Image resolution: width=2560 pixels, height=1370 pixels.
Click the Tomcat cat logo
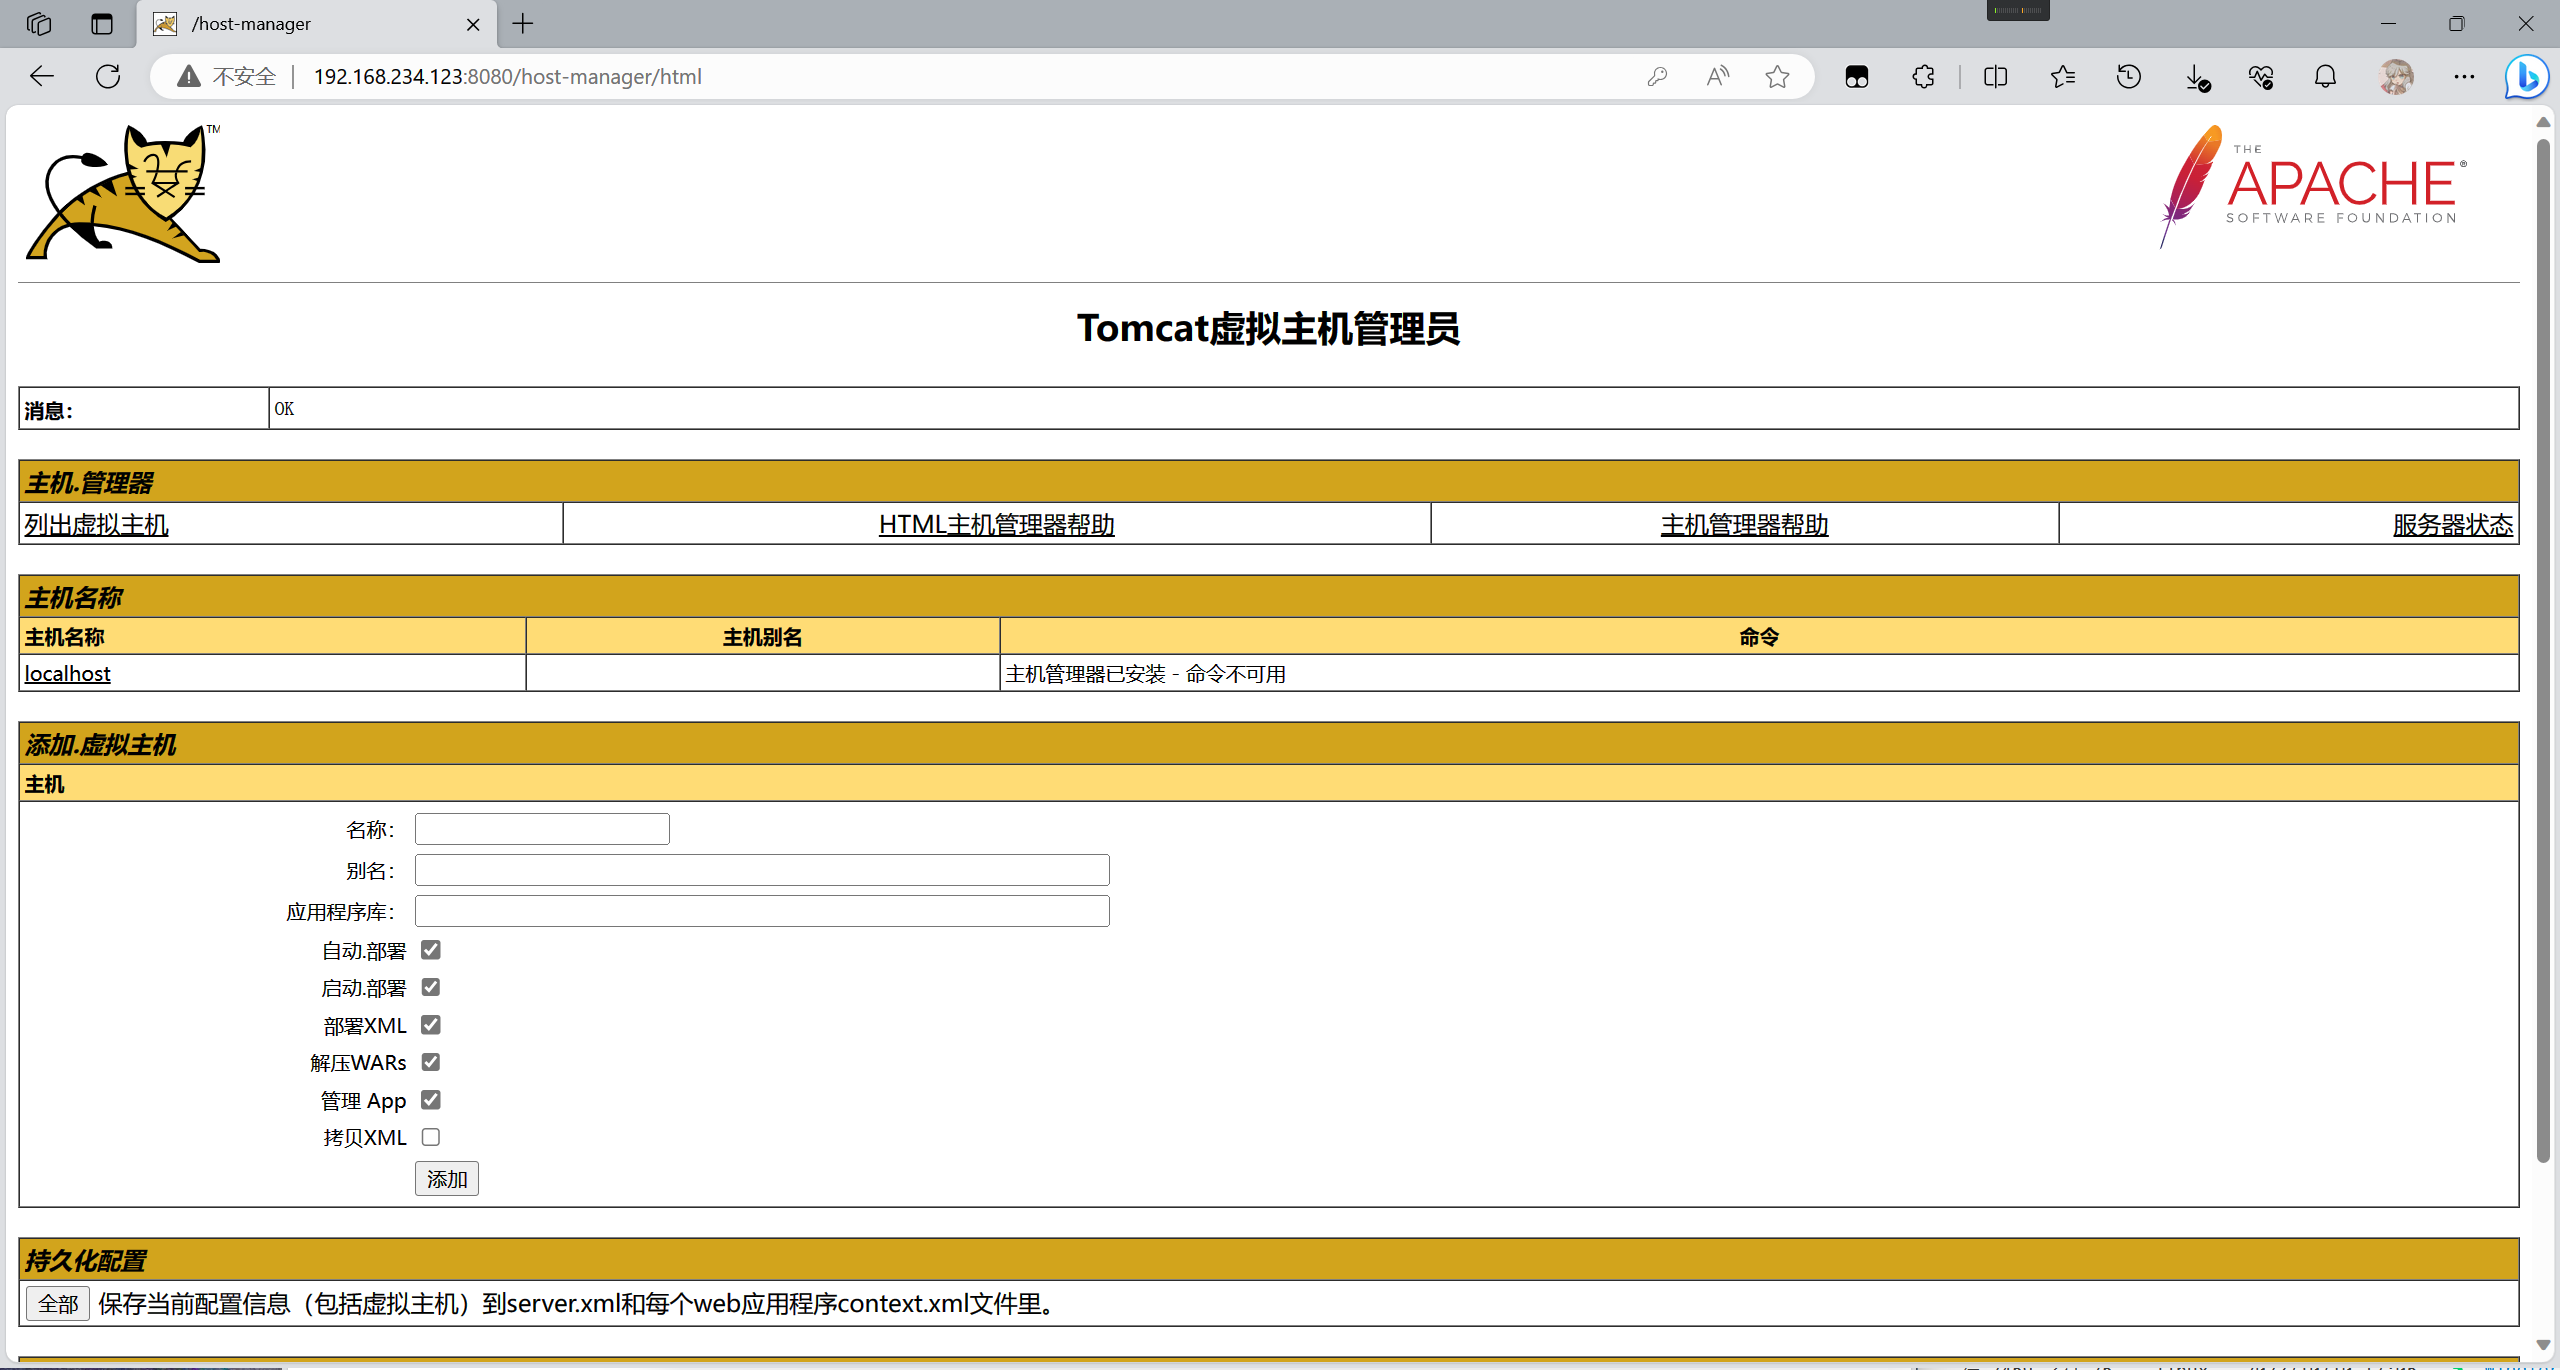click(123, 193)
